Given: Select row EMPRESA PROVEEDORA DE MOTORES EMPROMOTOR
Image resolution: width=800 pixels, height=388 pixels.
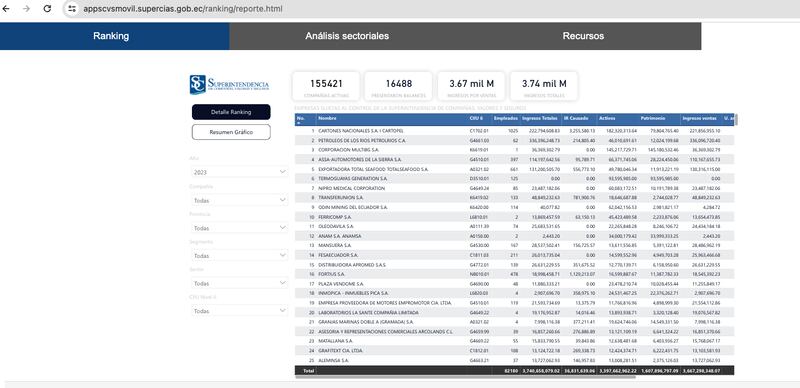Looking at the screenshot, I should [514, 303].
